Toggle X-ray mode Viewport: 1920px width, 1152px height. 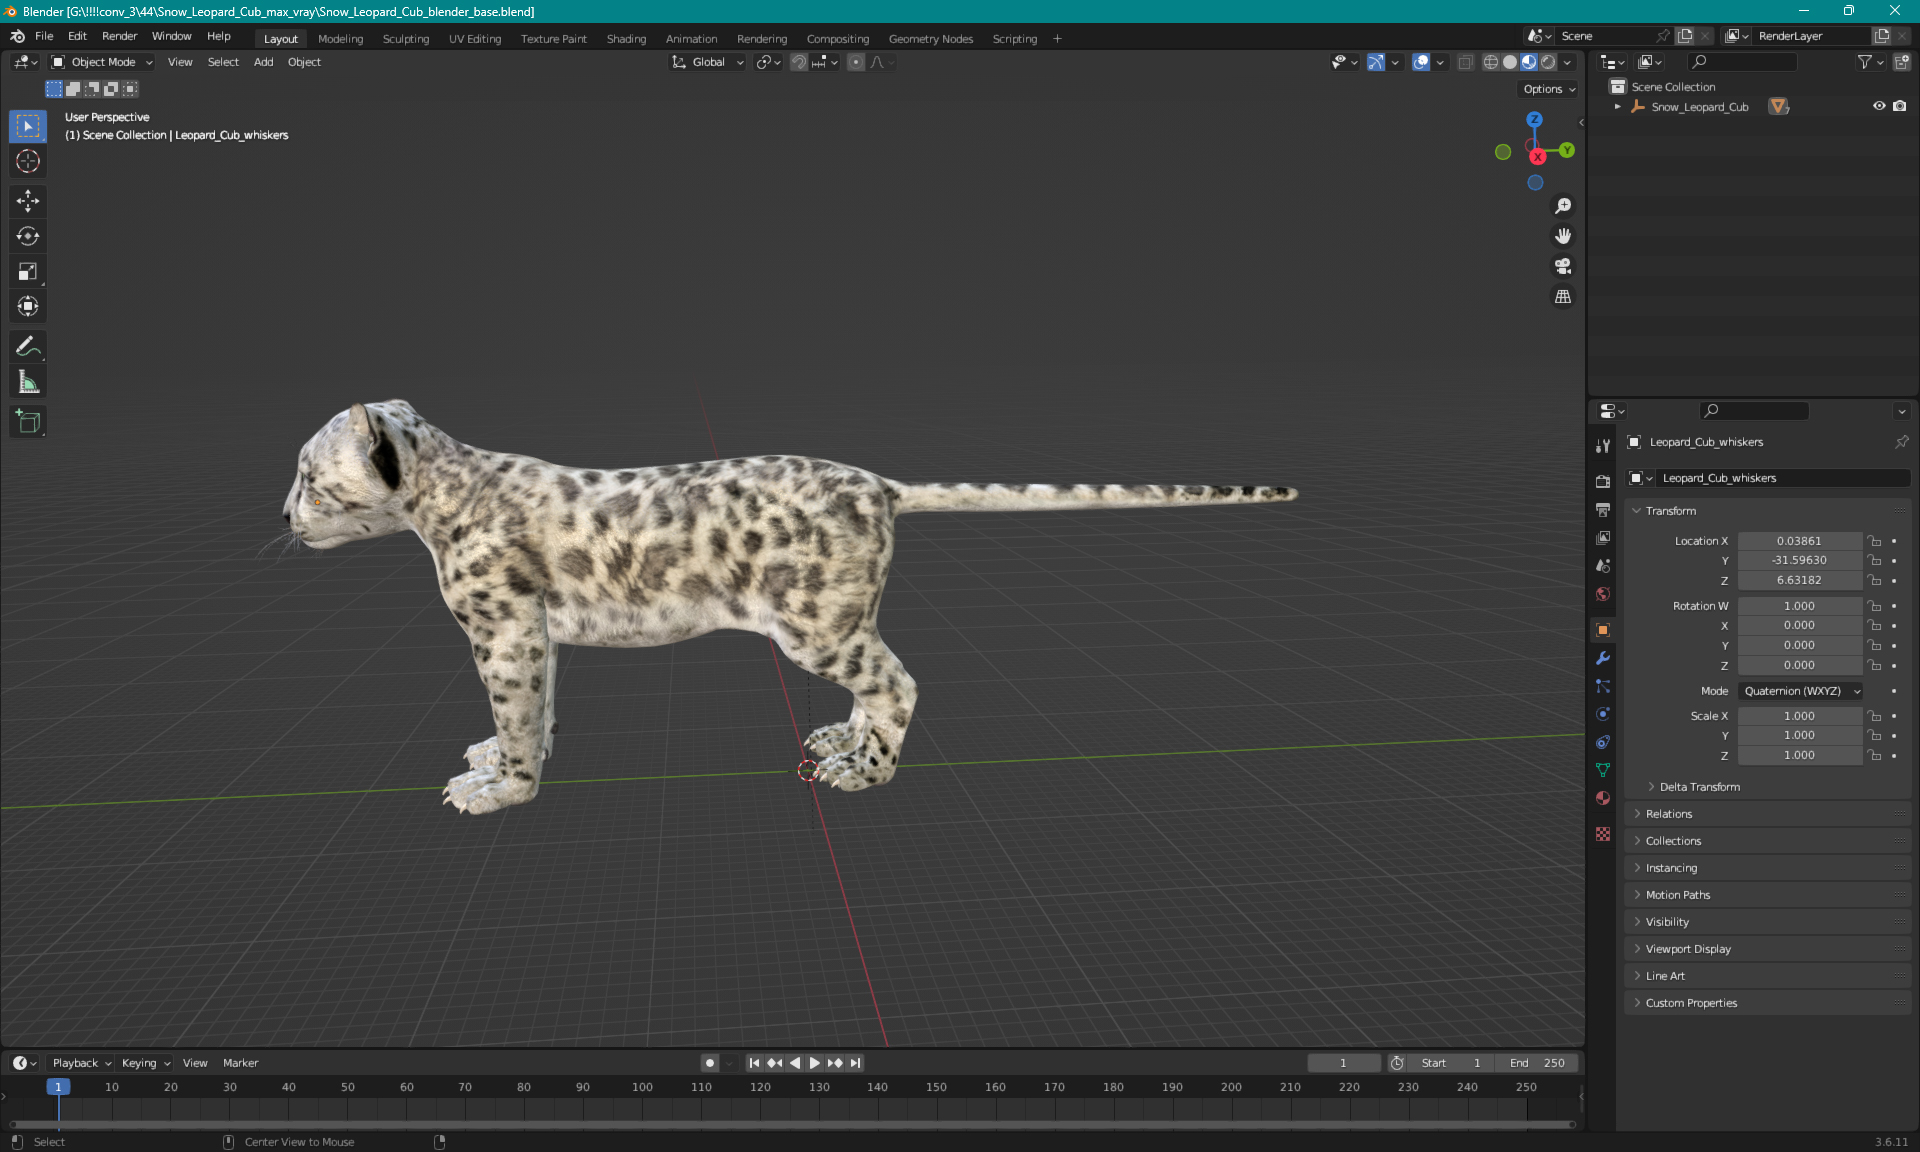(x=1465, y=62)
